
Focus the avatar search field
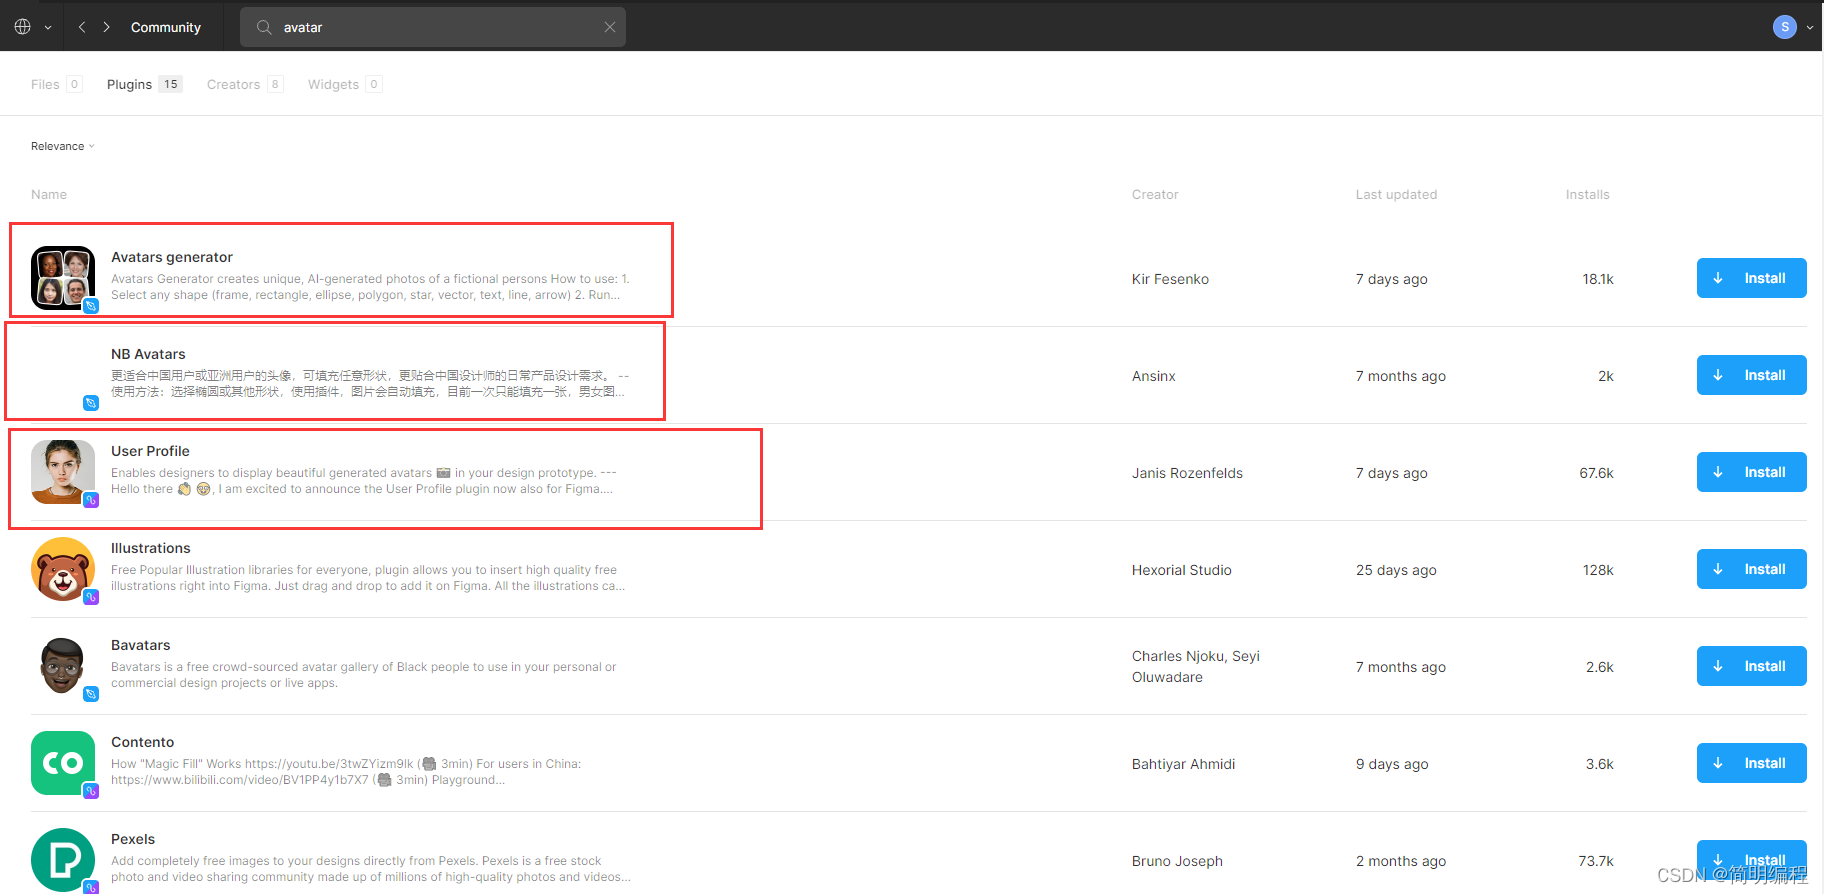433,27
